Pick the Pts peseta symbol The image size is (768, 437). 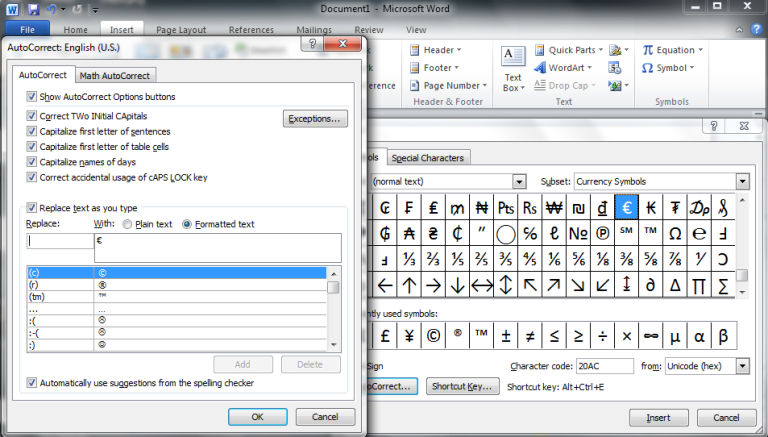[x=505, y=208]
